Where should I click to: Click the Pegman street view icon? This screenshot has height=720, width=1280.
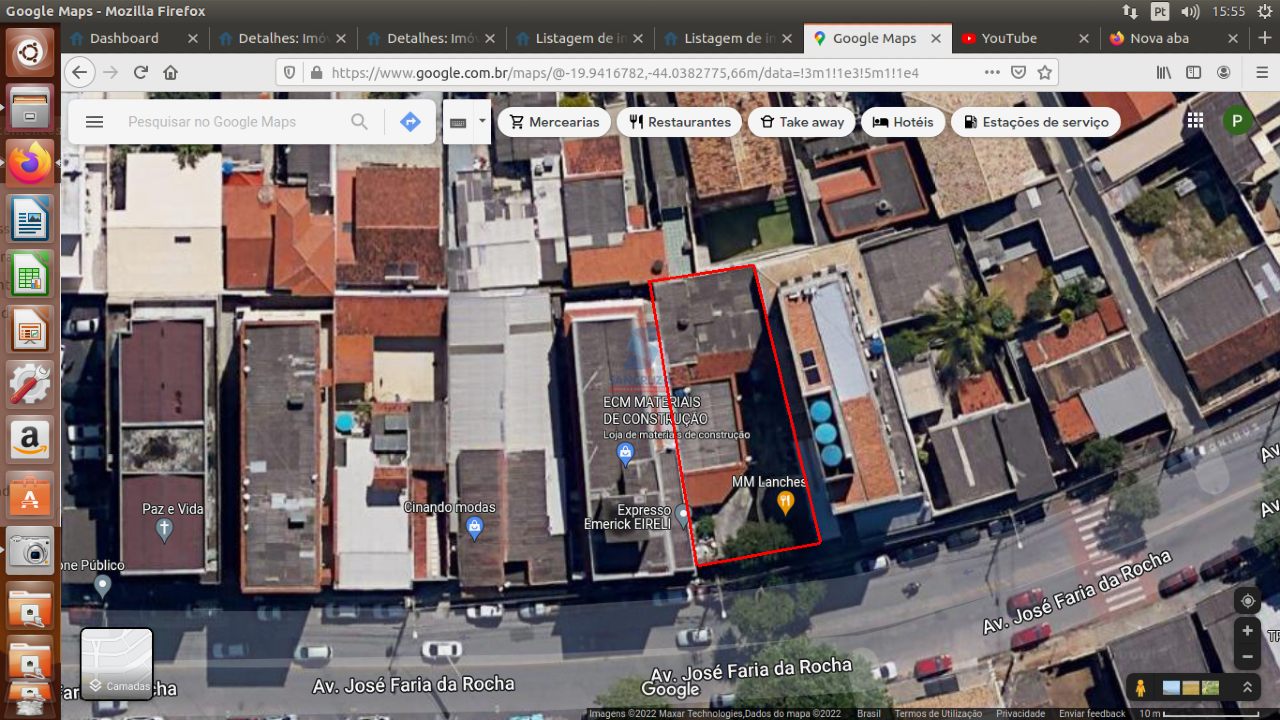(1140, 687)
